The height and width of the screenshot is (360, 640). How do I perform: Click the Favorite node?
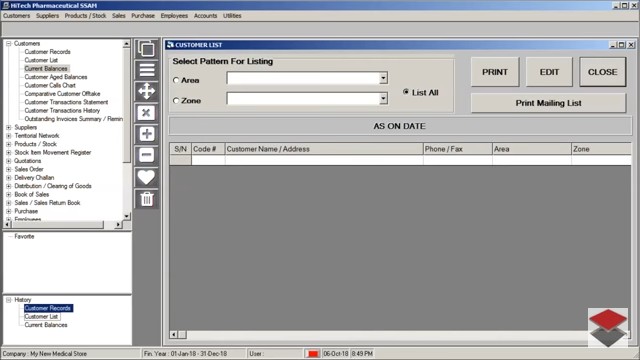pos(24,236)
